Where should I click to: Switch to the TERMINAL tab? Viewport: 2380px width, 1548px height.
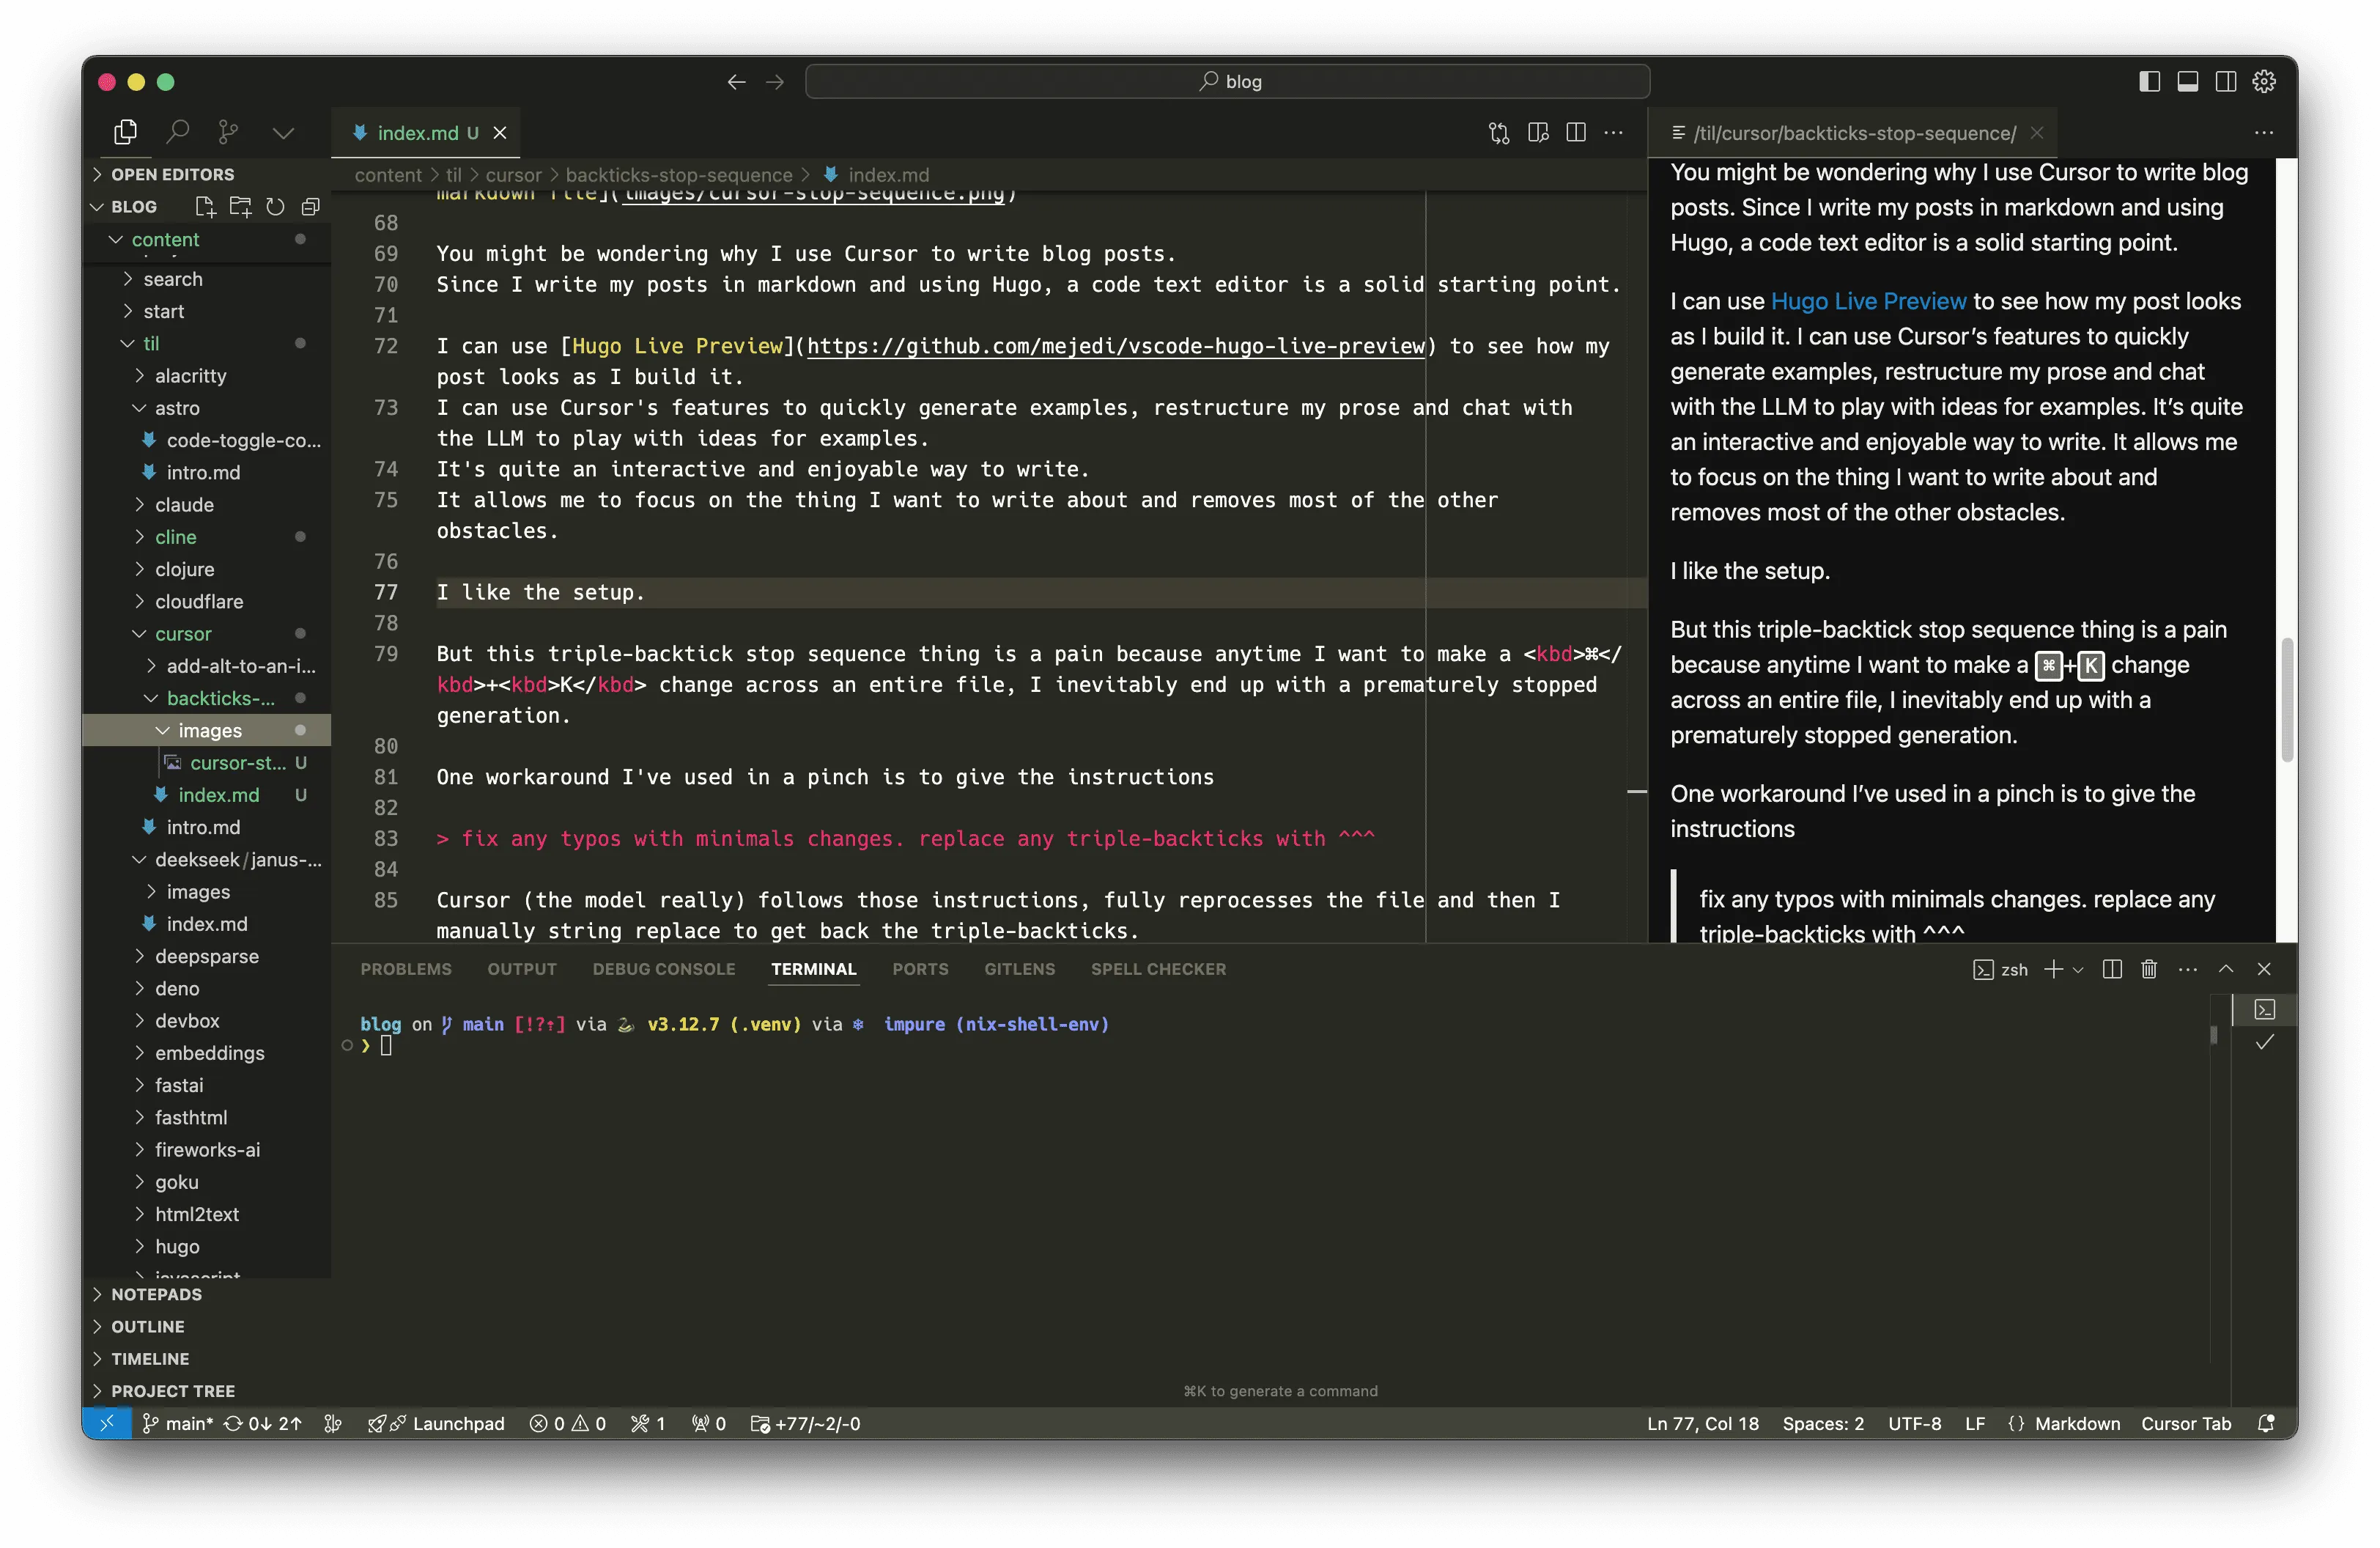tap(813, 969)
